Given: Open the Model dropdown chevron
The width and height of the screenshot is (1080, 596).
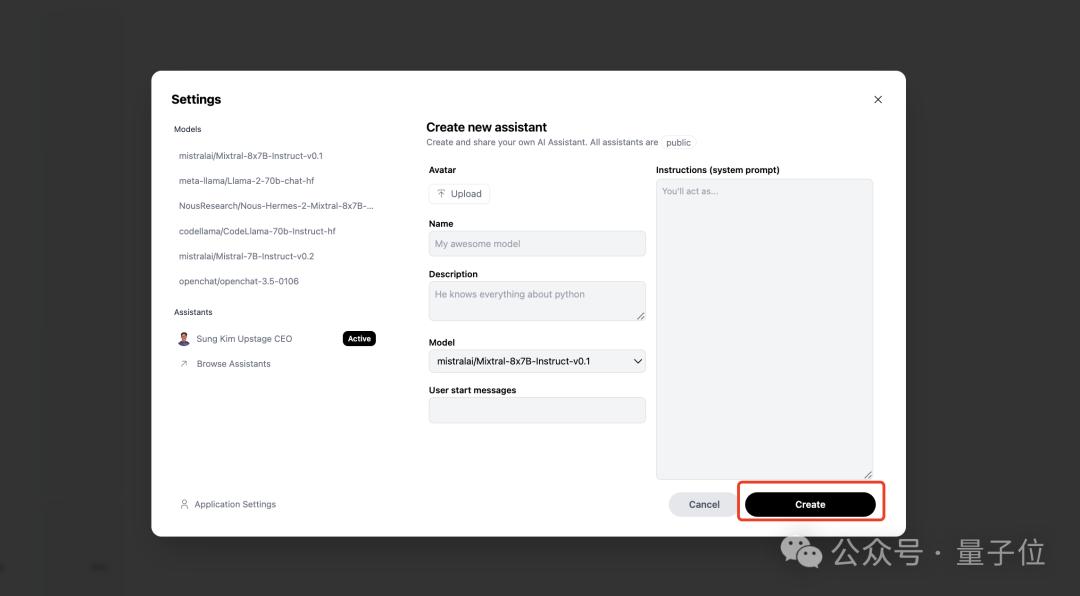Looking at the screenshot, I should (637, 361).
